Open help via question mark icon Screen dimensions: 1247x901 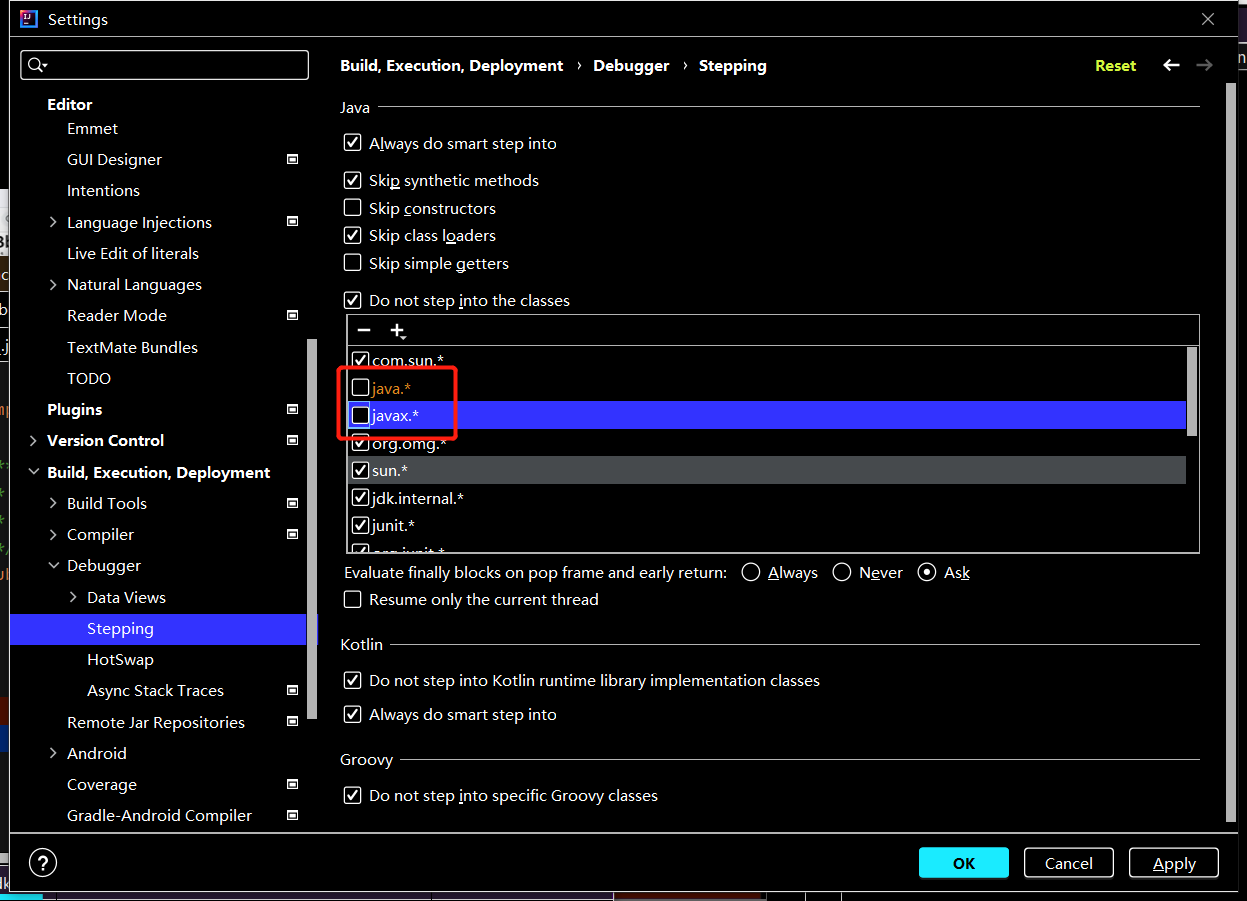point(42,862)
